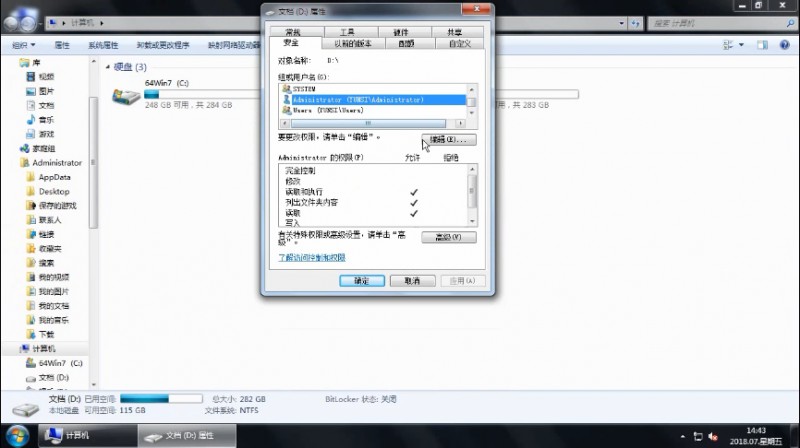Click the help question mark icon
The image size is (800, 448).
pyautogui.click(x=785, y=45)
